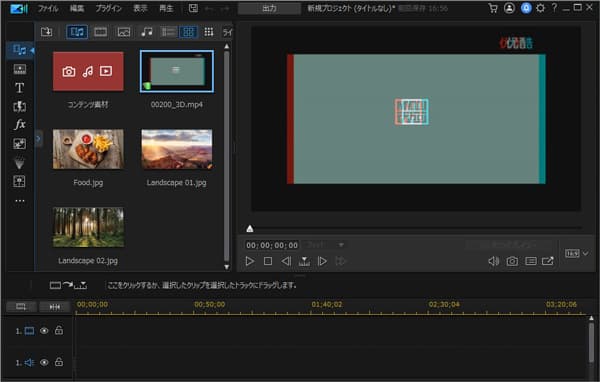Screen dimensions: 600x382
Task: Click the import media icon in the library toolbar
Action: [46, 32]
